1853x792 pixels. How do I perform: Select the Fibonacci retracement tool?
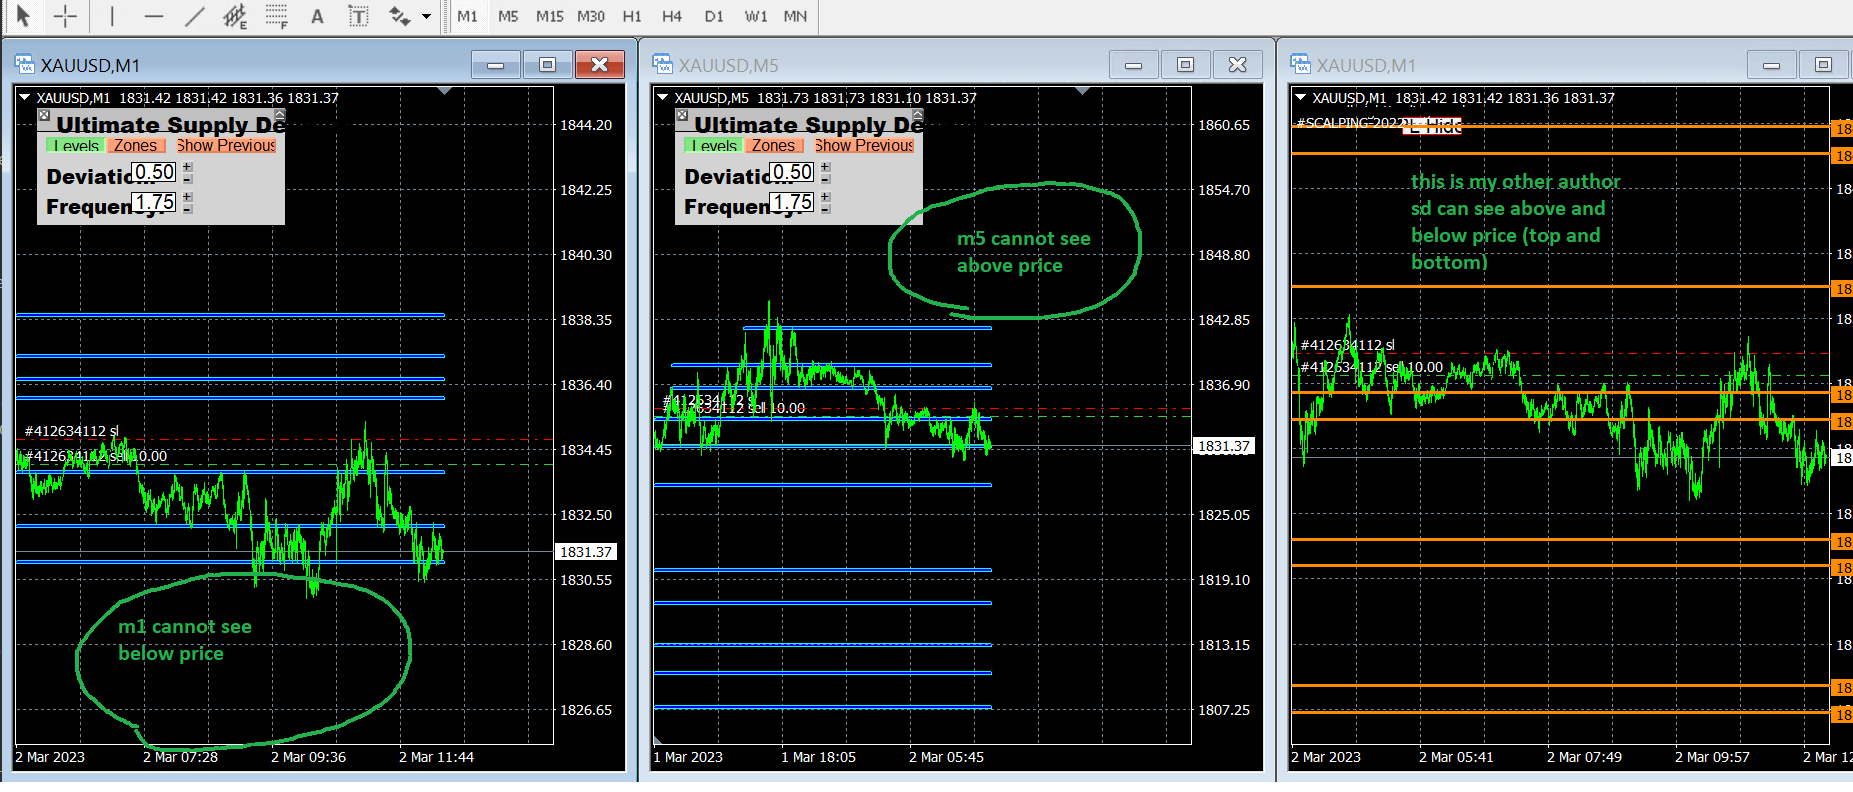point(276,16)
